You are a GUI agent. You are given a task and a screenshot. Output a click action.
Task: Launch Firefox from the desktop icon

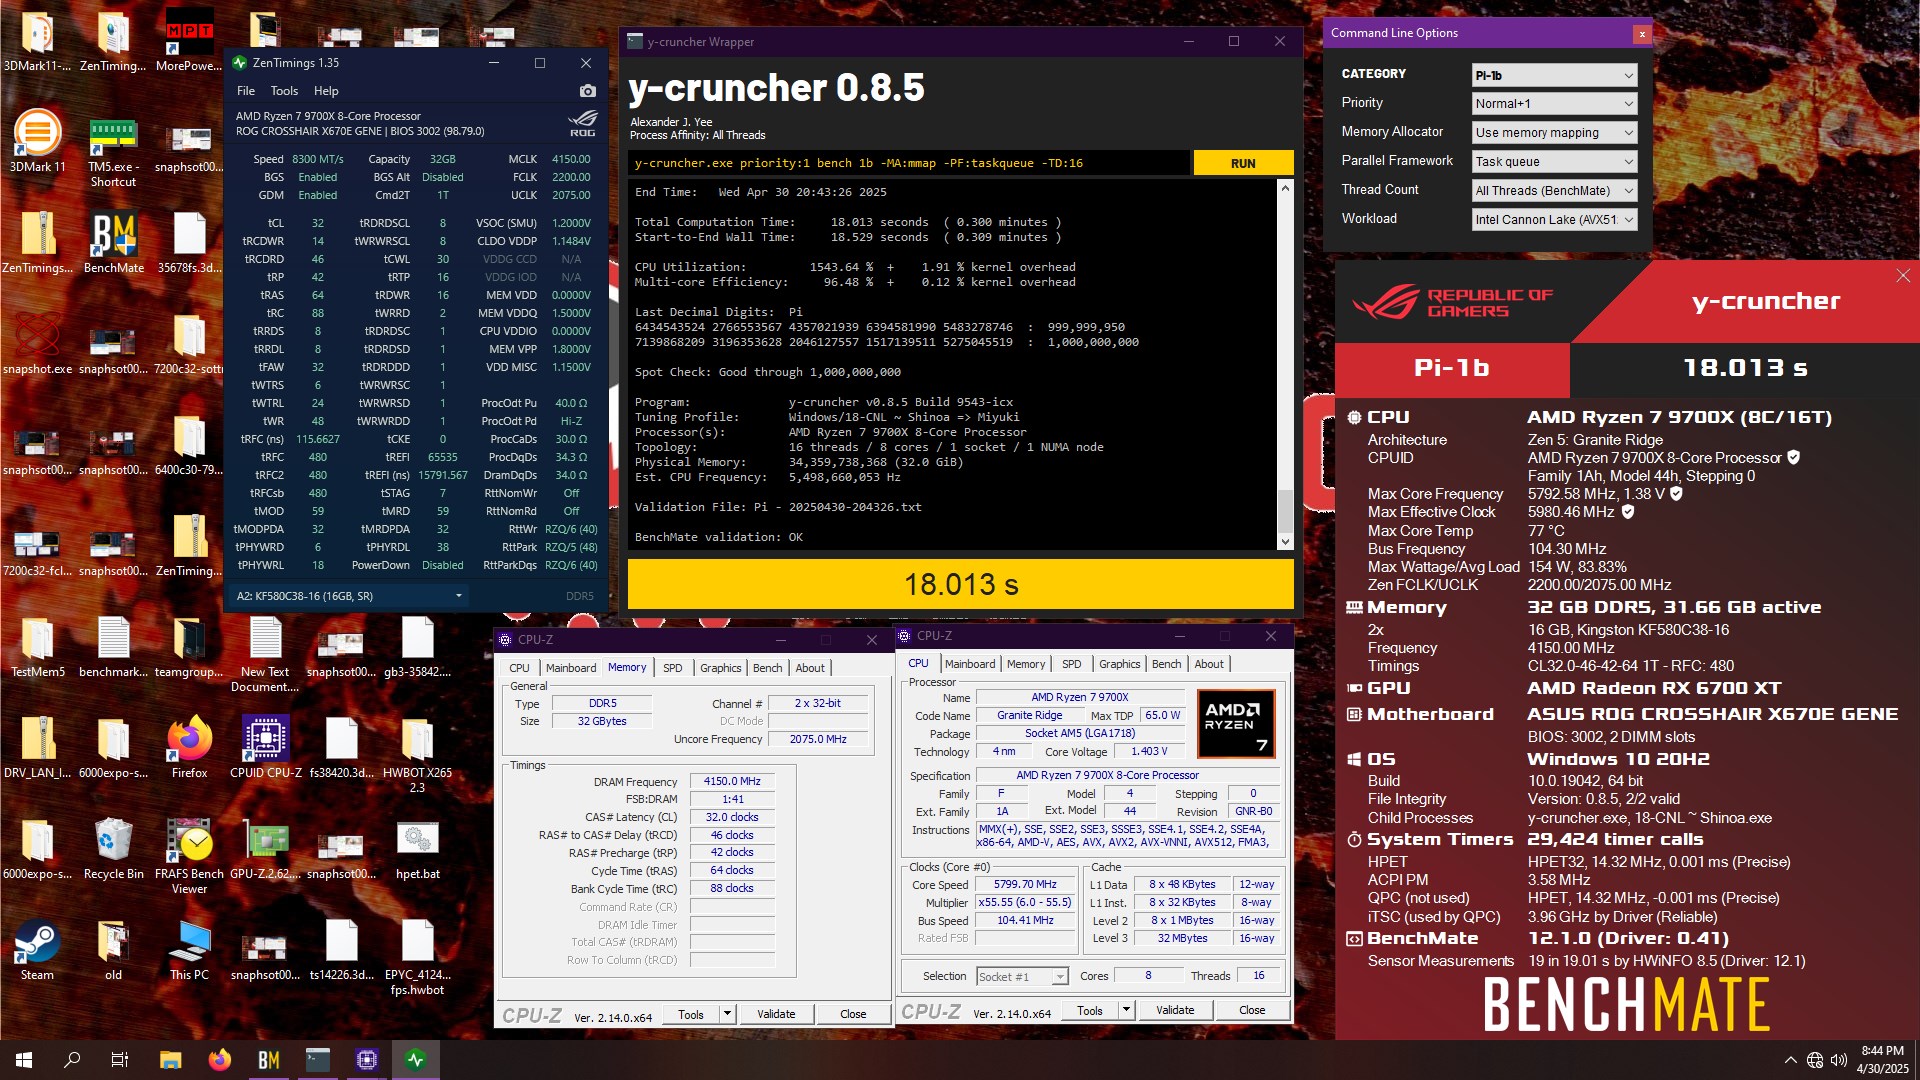click(x=189, y=748)
